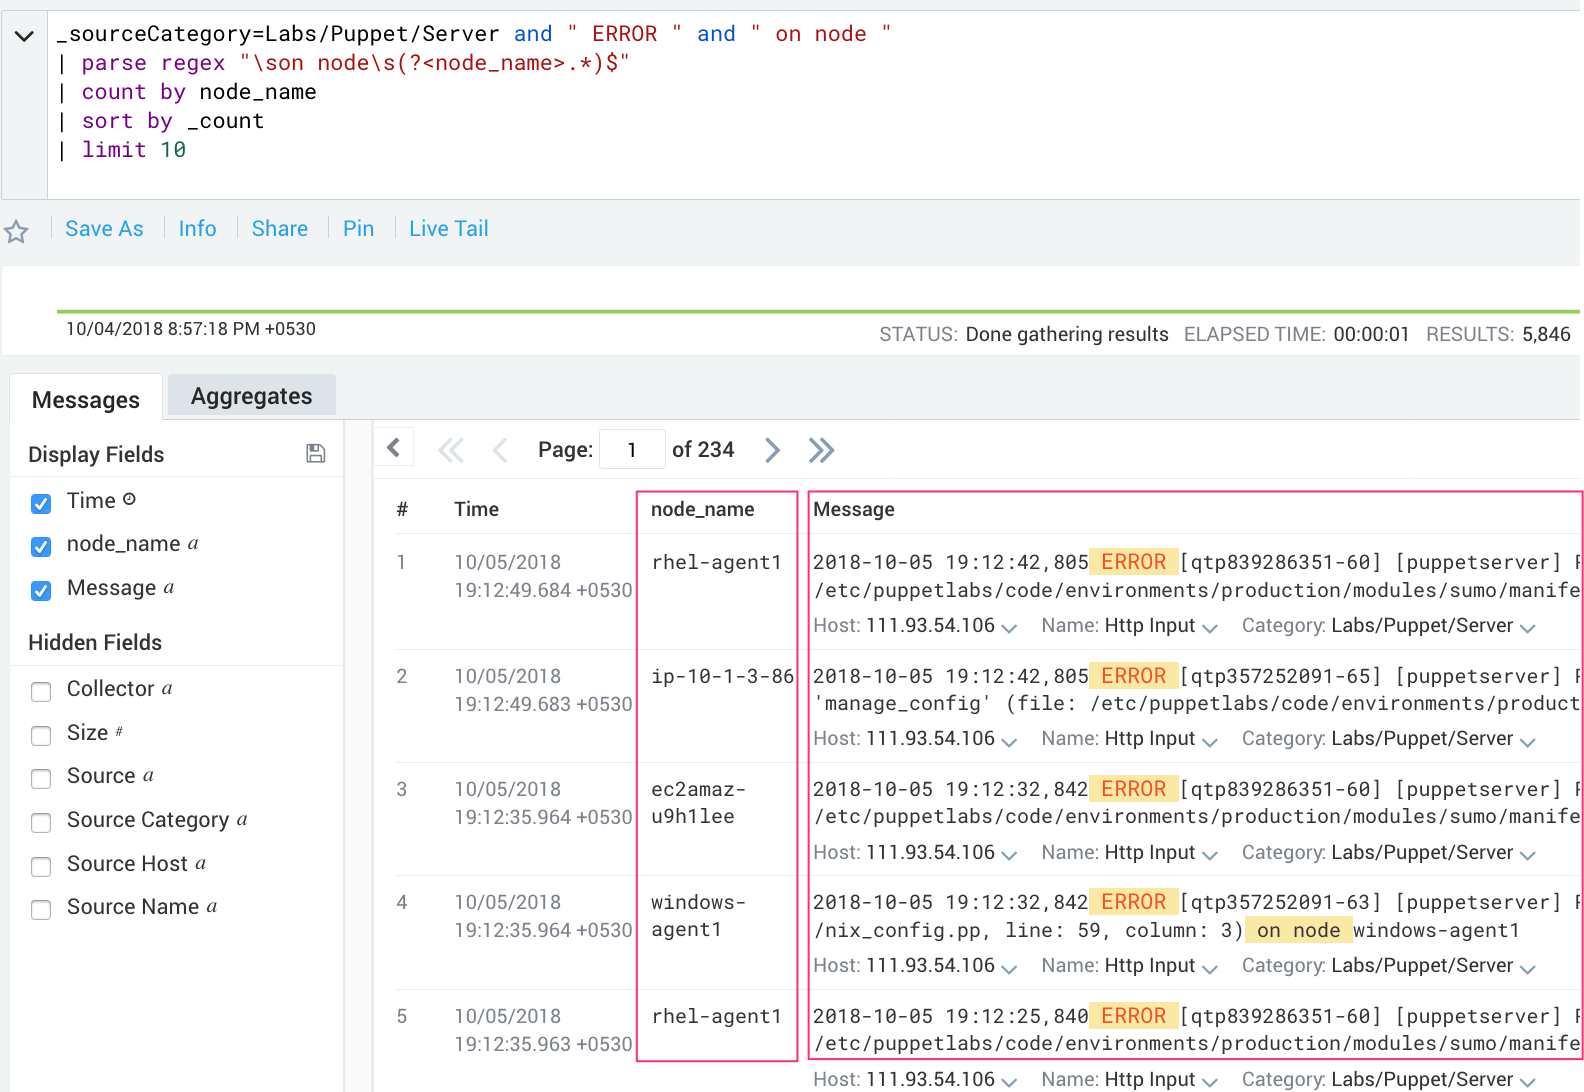The image size is (1584, 1092).
Task: Uncheck the Time display field
Action: (x=41, y=503)
